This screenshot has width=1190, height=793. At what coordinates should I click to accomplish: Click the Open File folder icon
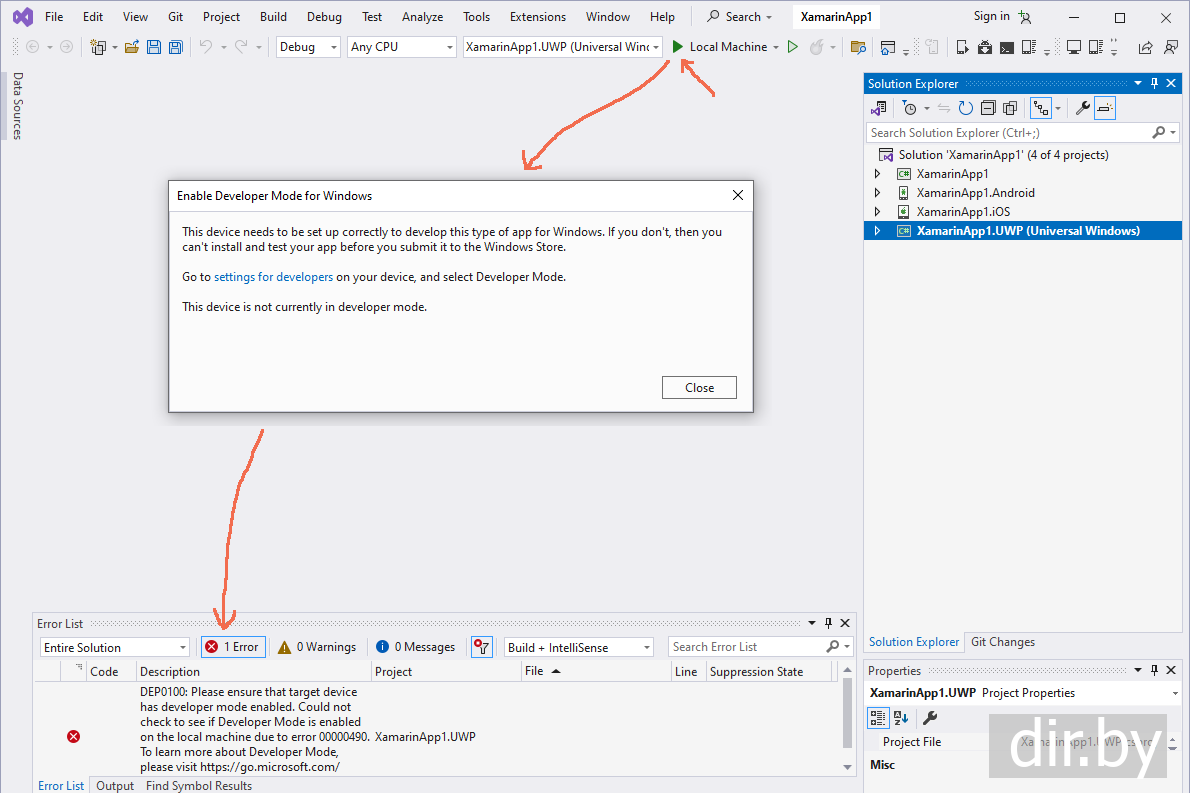(x=132, y=47)
